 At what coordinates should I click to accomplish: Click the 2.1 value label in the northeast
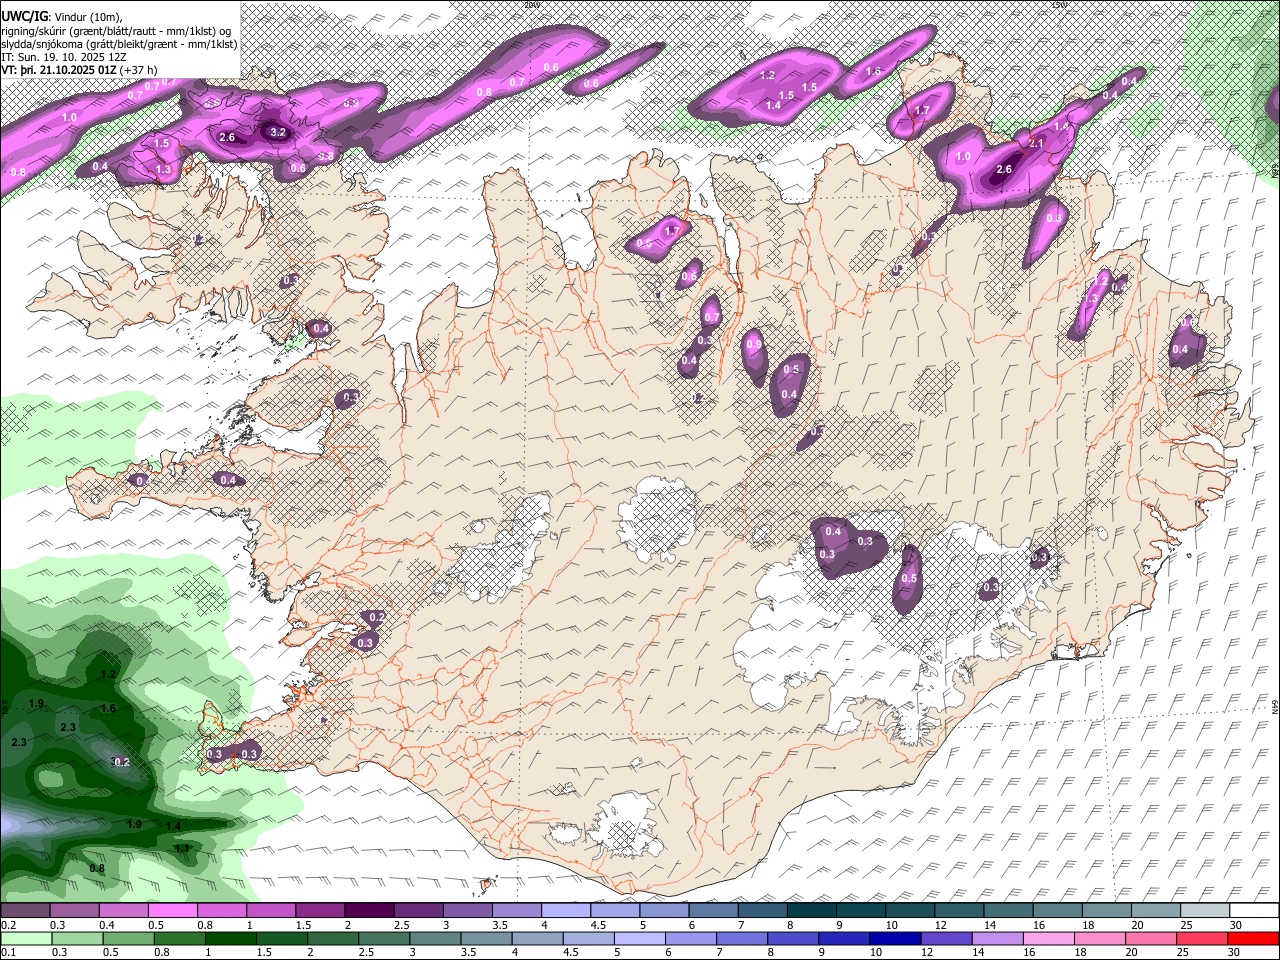point(1036,143)
